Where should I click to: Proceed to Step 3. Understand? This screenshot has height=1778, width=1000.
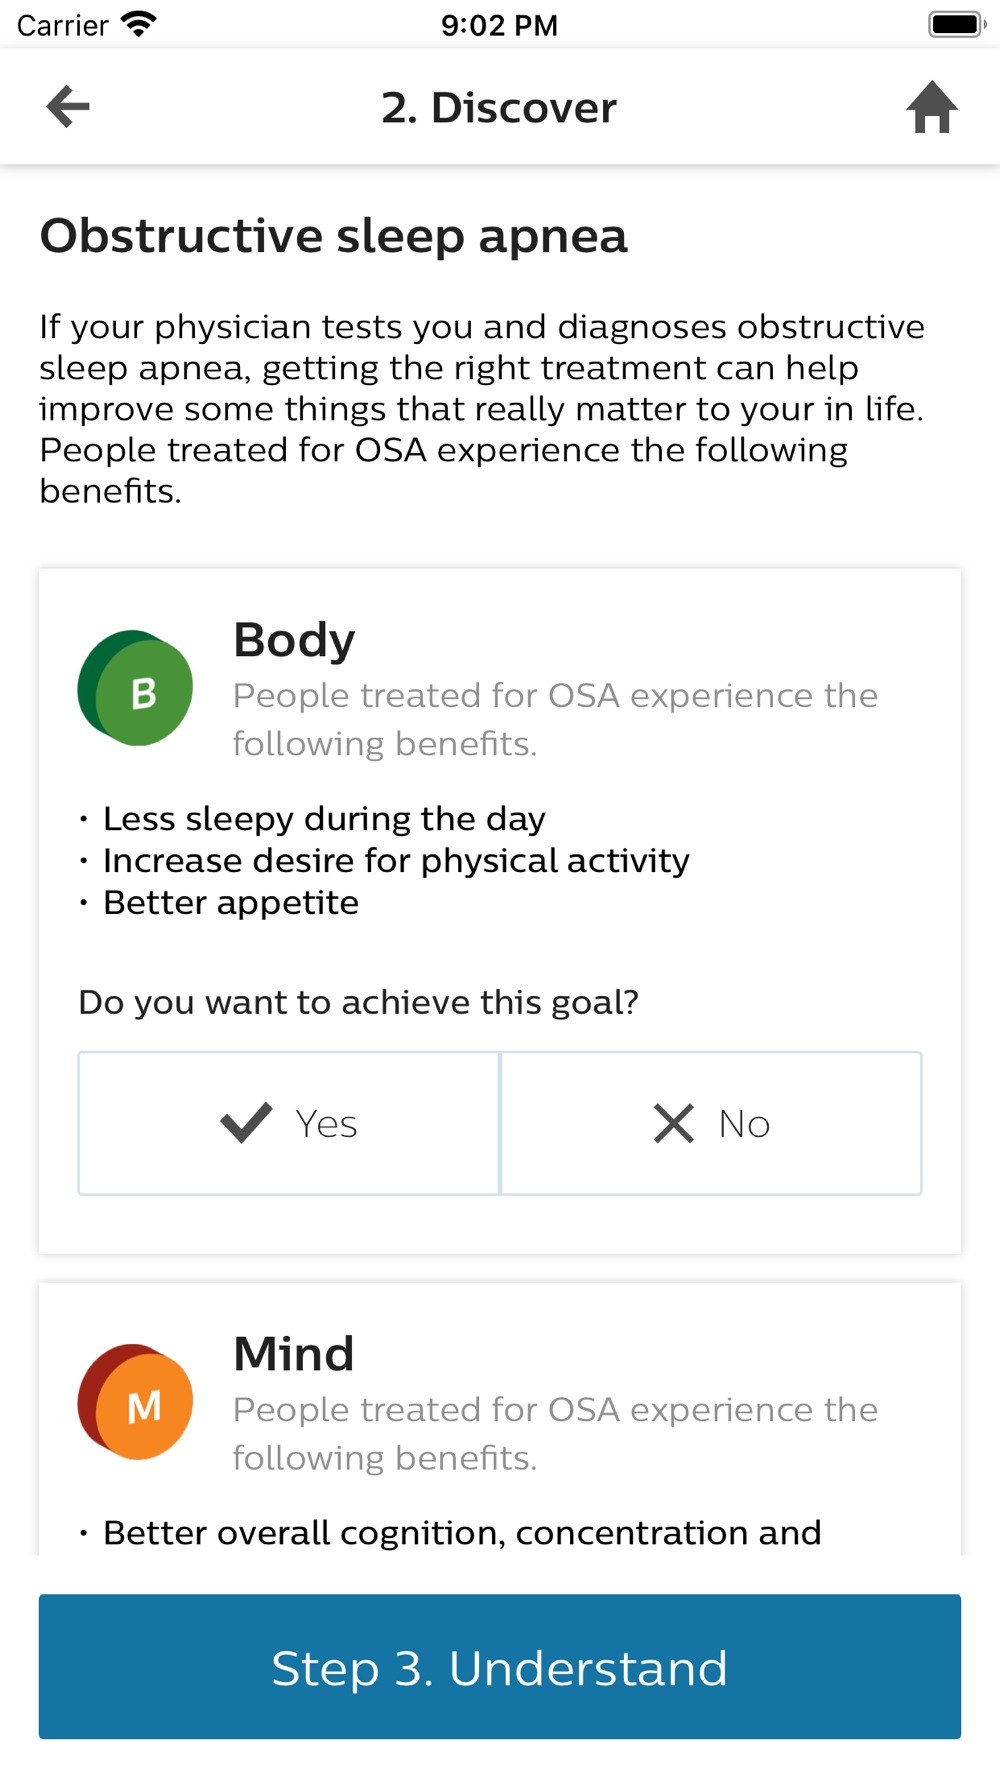click(500, 1667)
